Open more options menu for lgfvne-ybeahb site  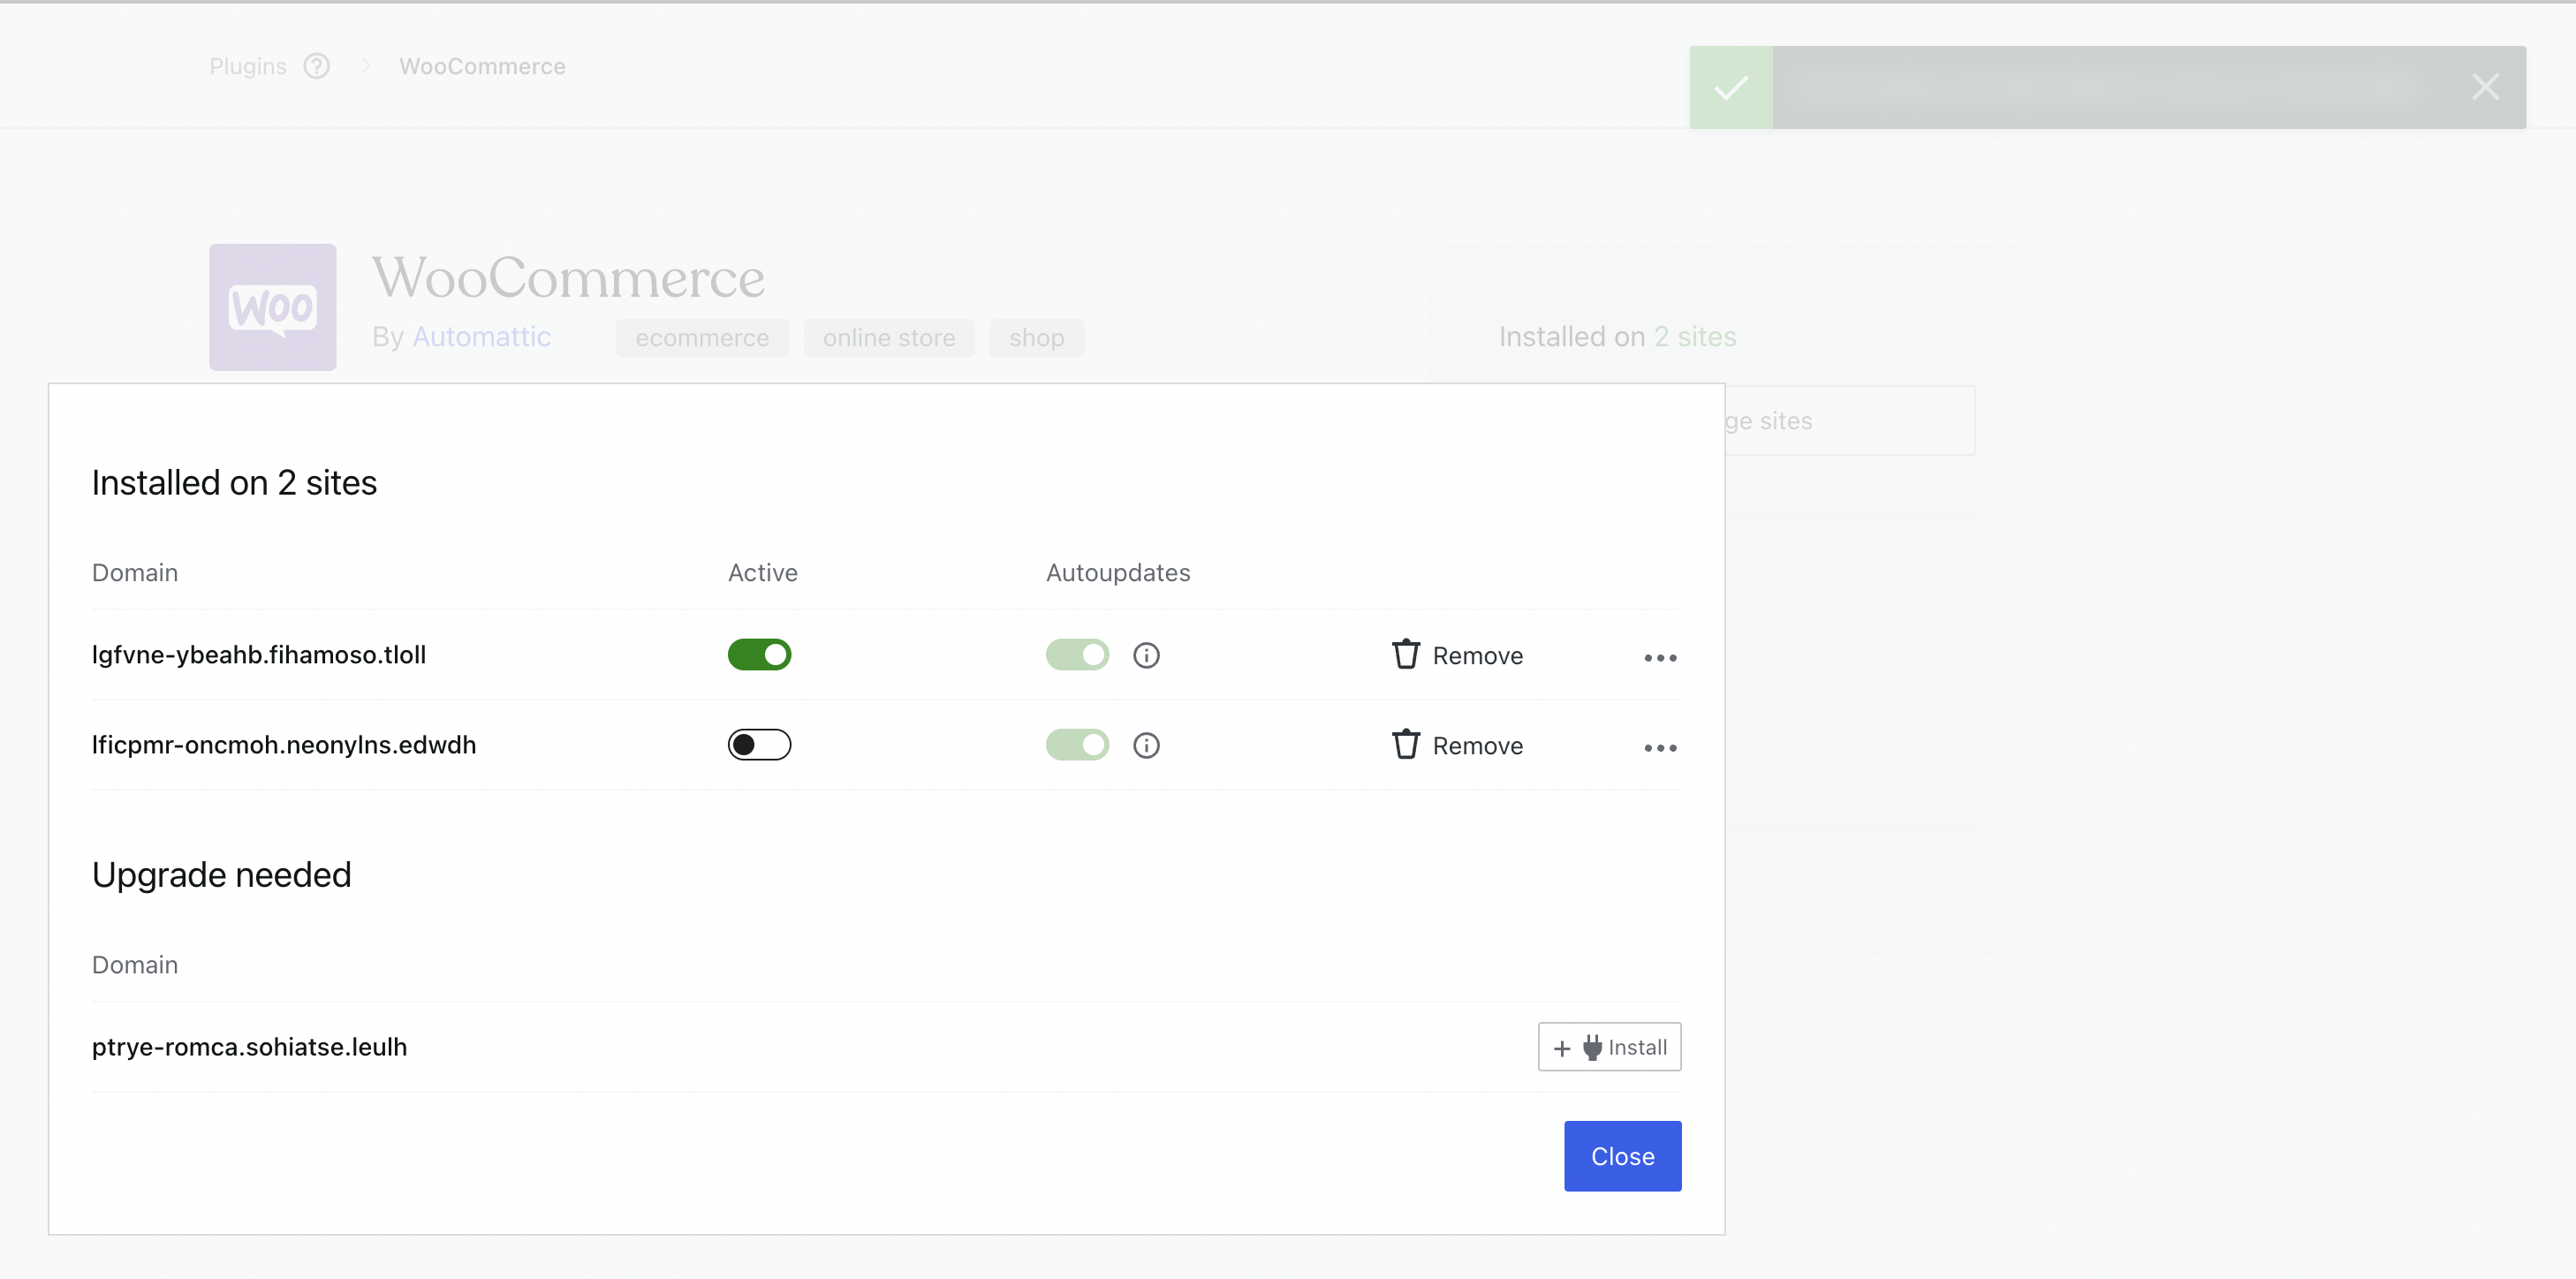(1660, 657)
